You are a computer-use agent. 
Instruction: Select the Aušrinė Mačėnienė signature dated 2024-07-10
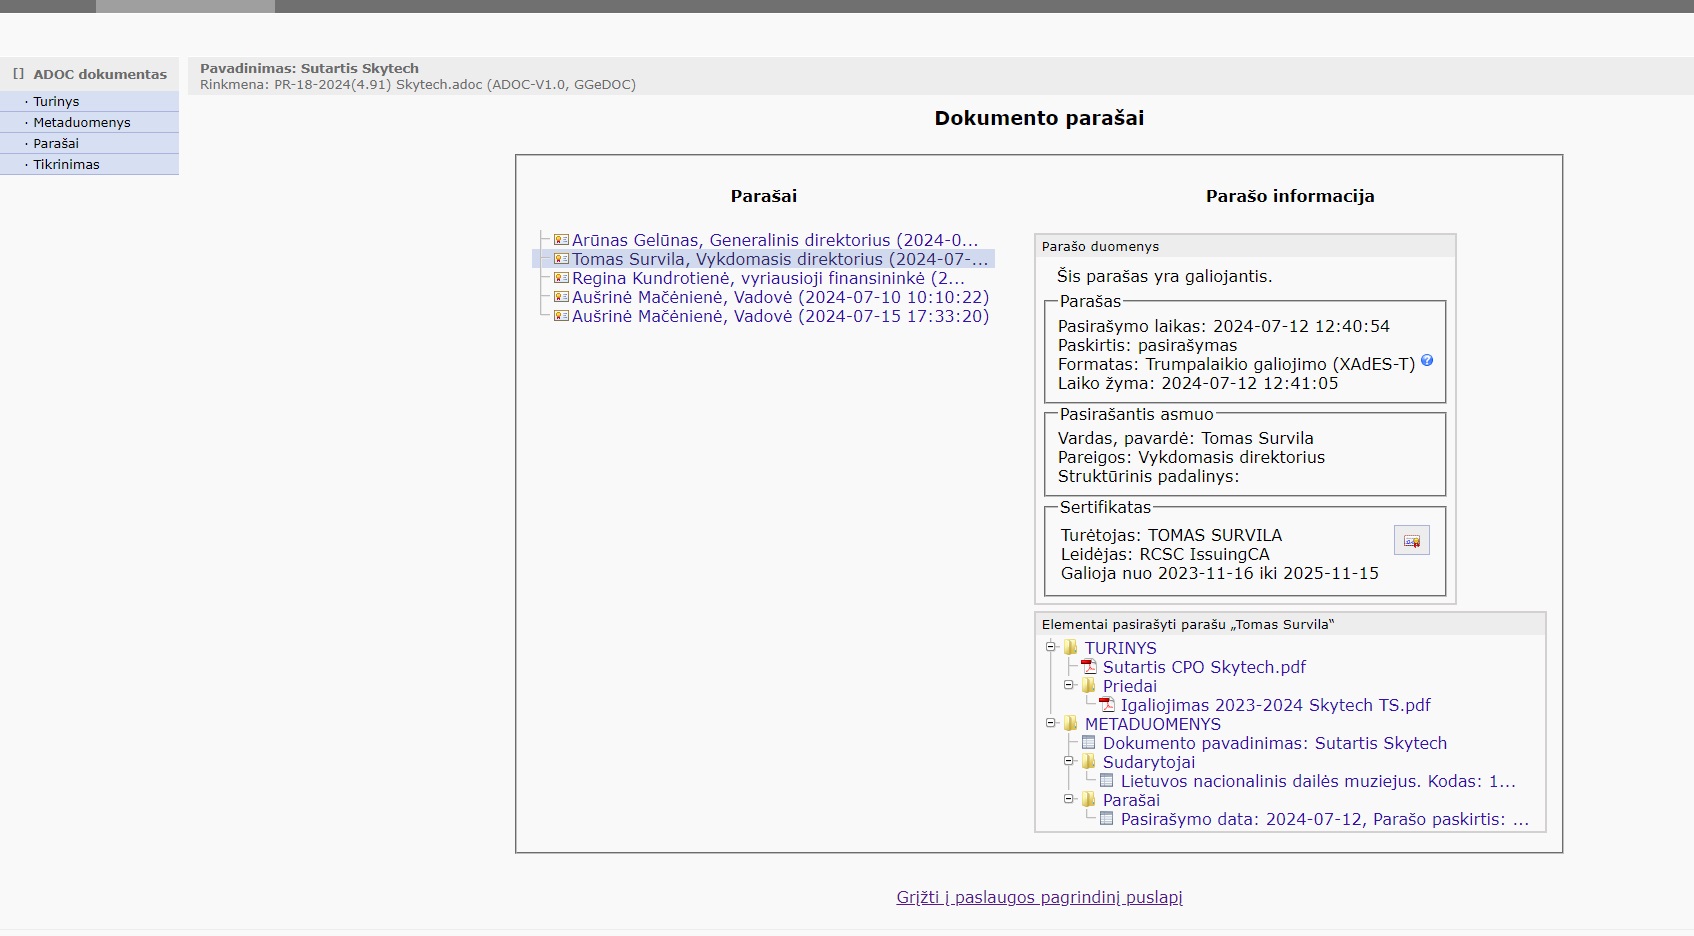pos(780,298)
